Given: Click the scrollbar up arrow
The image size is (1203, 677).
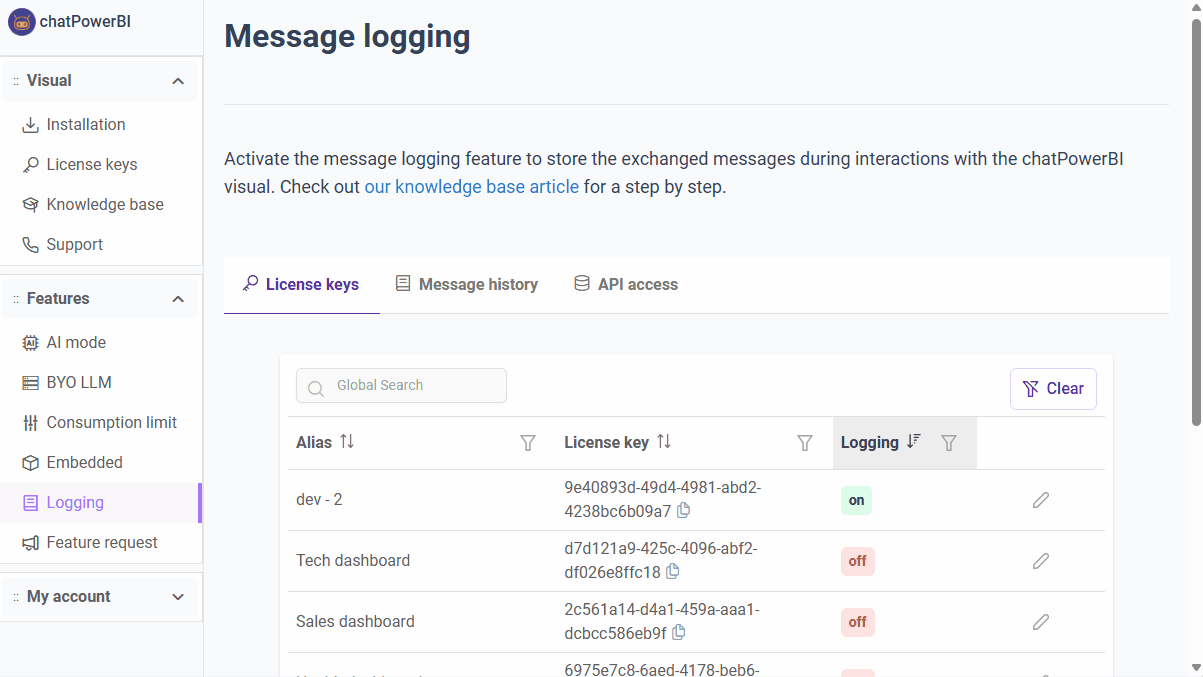Looking at the screenshot, I should coord(1196,8).
